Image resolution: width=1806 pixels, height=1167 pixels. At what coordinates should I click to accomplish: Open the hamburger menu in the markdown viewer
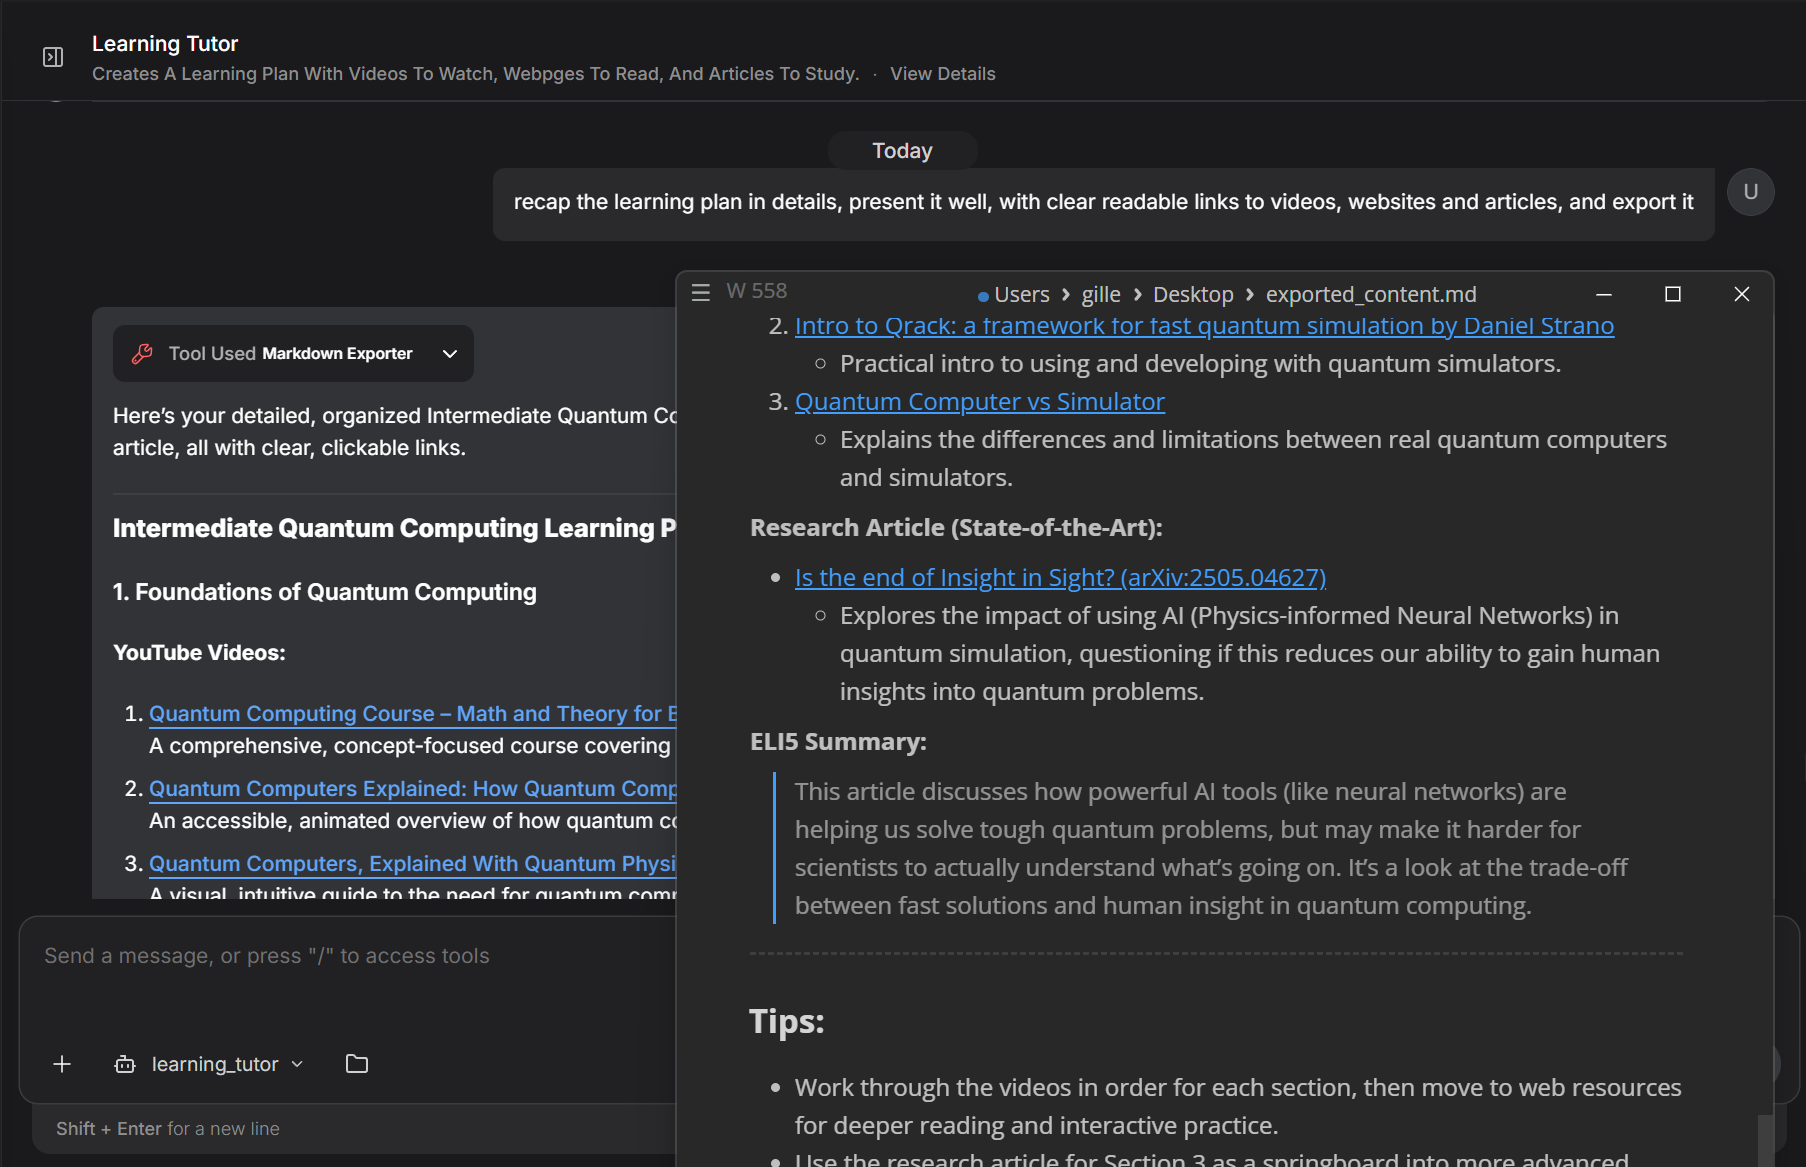[x=700, y=292]
